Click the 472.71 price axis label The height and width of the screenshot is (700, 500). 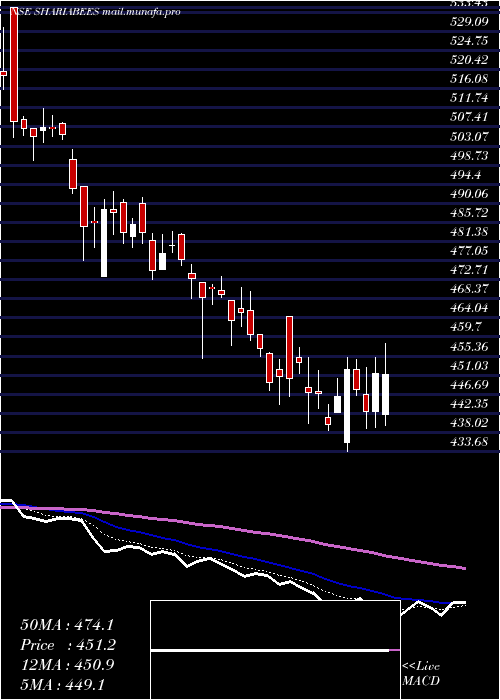[x=467, y=270]
